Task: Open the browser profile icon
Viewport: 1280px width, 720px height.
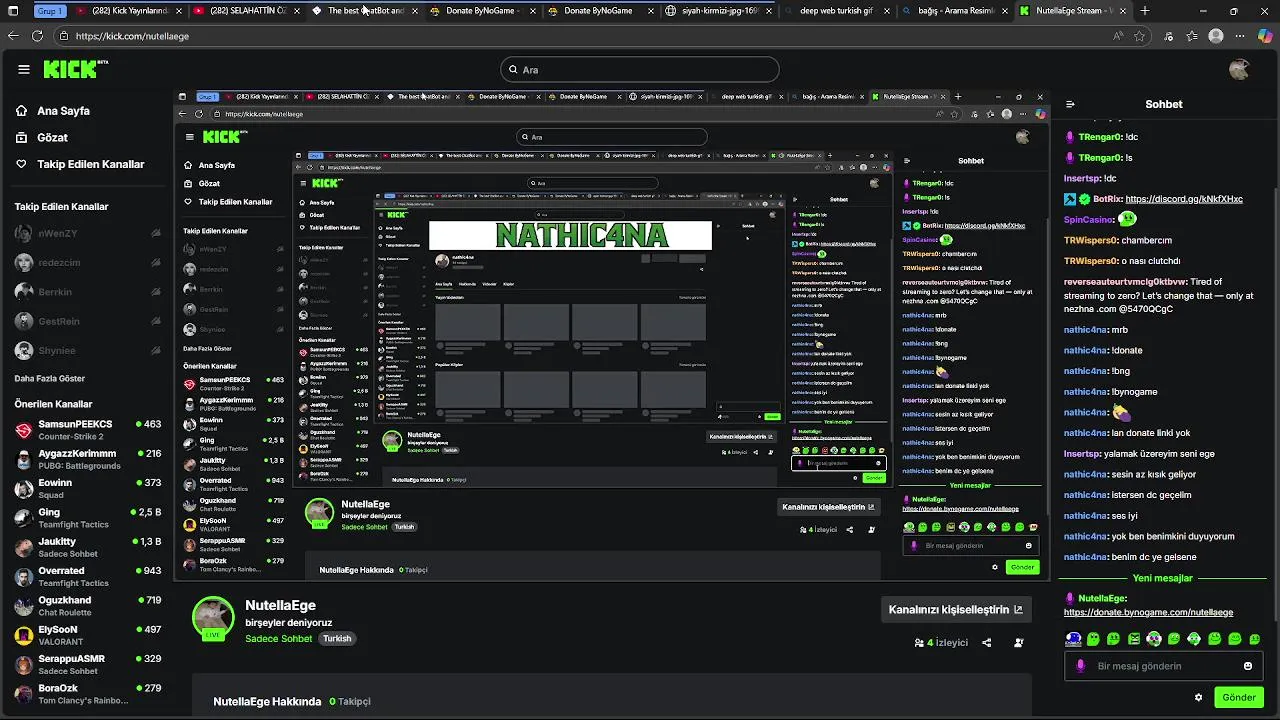Action: click(1215, 36)
